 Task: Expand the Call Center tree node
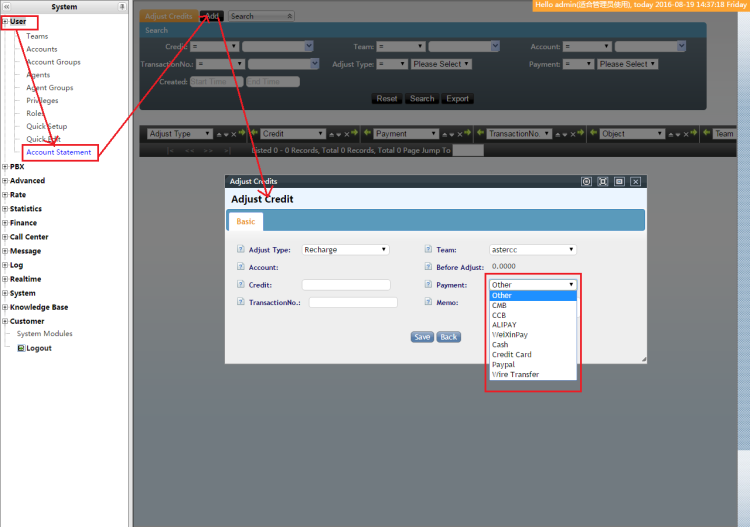tap(5, 237)
